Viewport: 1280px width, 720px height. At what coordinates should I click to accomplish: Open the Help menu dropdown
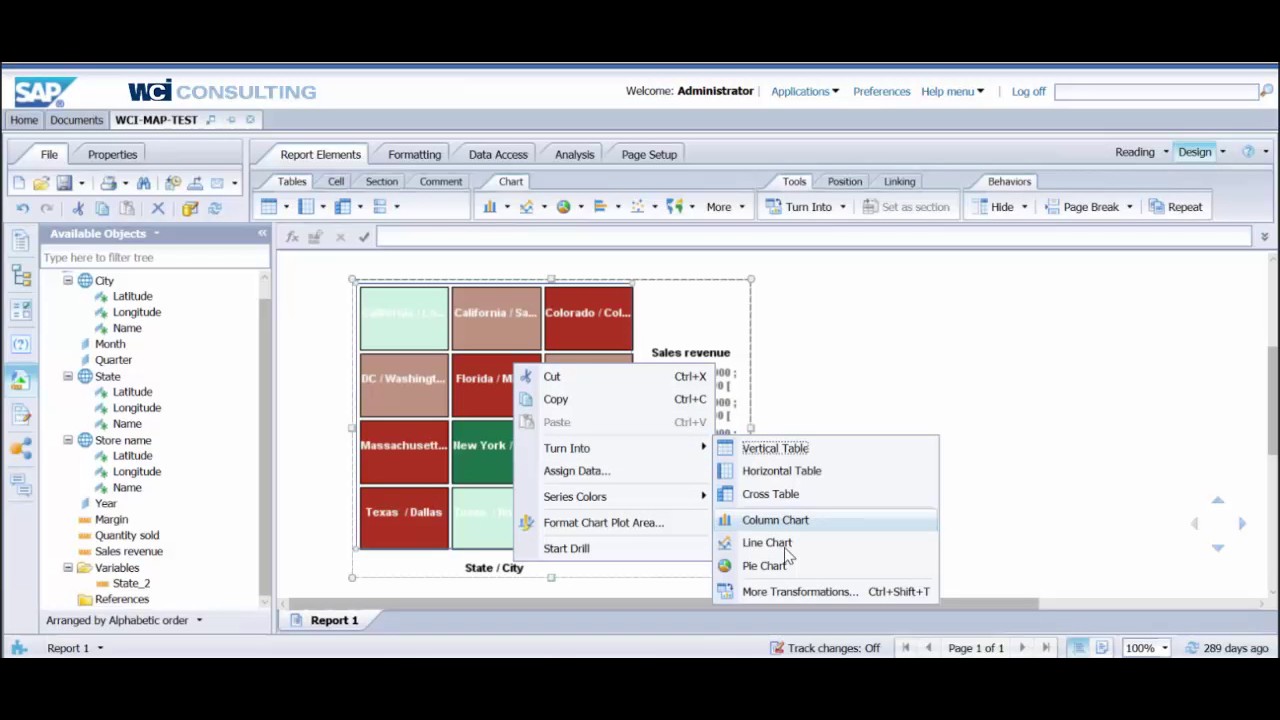(952, 91)
